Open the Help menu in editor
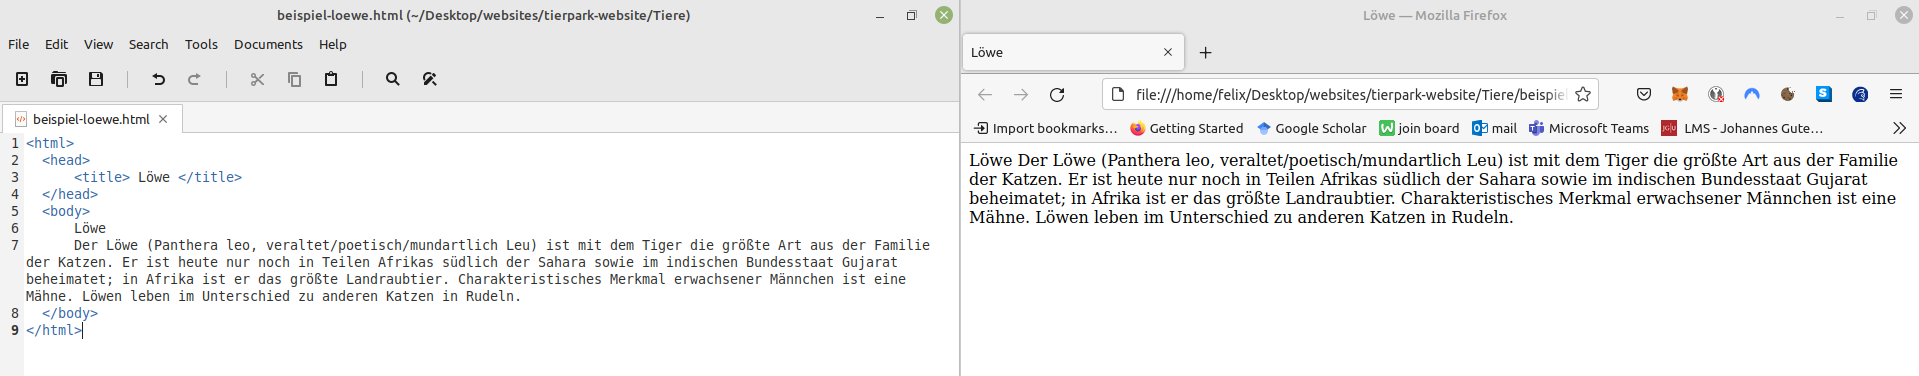Screen dimensions: 1919x376 [x=332, y=44]
